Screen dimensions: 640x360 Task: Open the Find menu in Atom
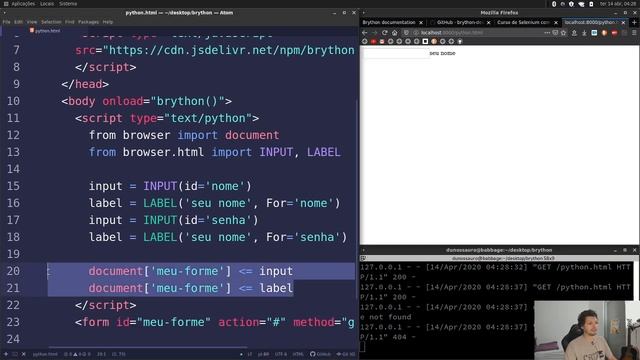(x=70, y=22)
